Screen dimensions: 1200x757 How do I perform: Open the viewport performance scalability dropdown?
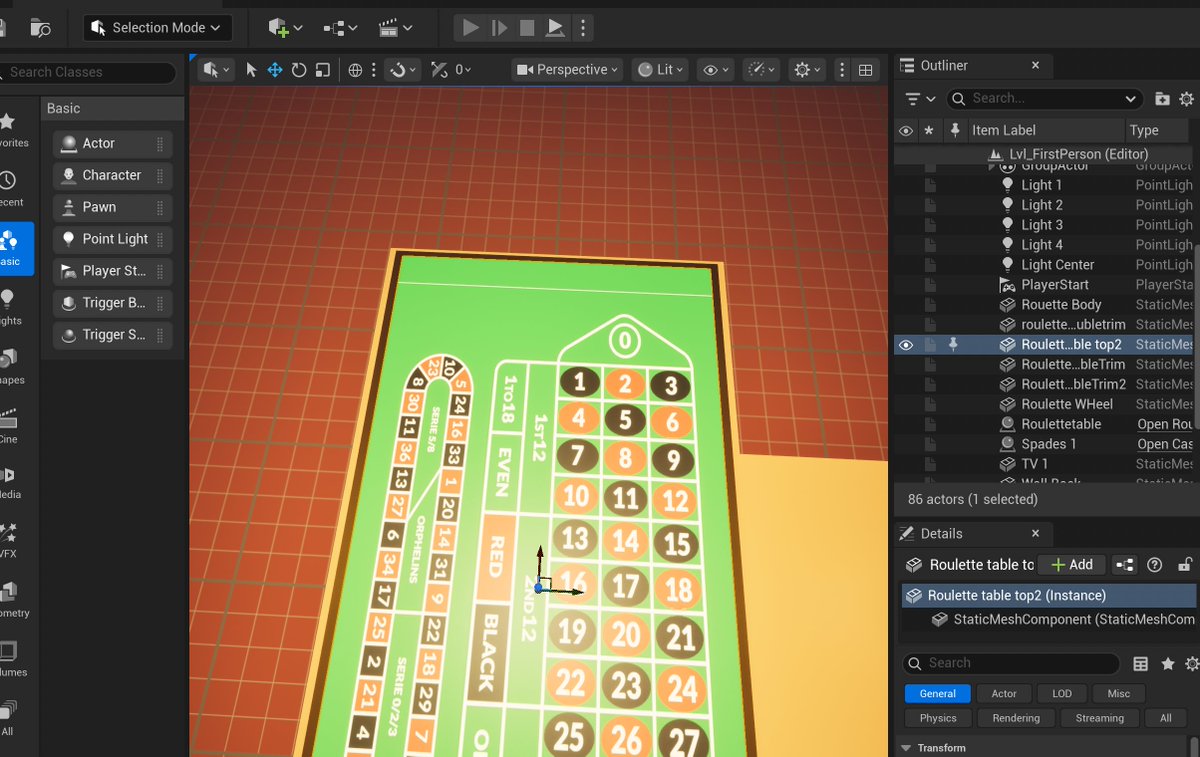pyautogui.click(x=763, y=69)
